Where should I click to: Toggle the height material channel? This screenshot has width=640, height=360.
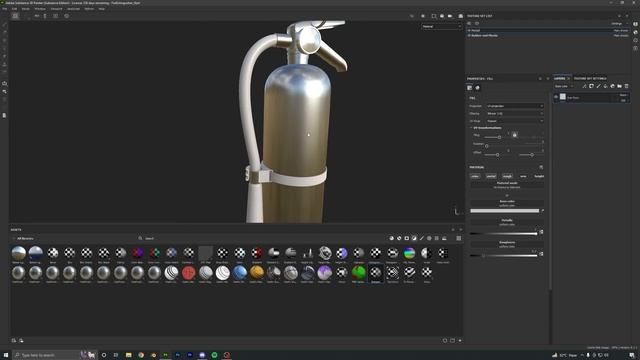coord(539,176)
